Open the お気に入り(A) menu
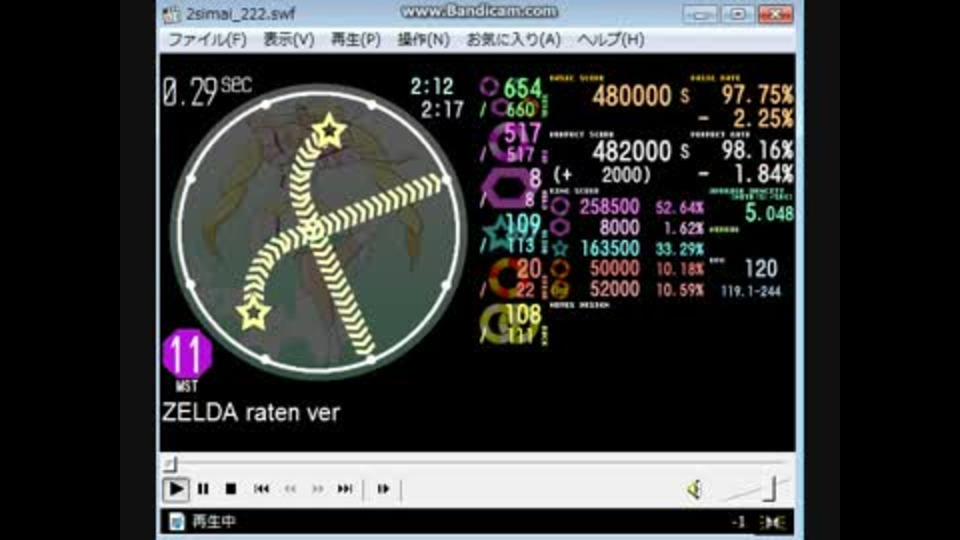Image resolution: width=960 pixels, height=540 pixels. (513, 40)
